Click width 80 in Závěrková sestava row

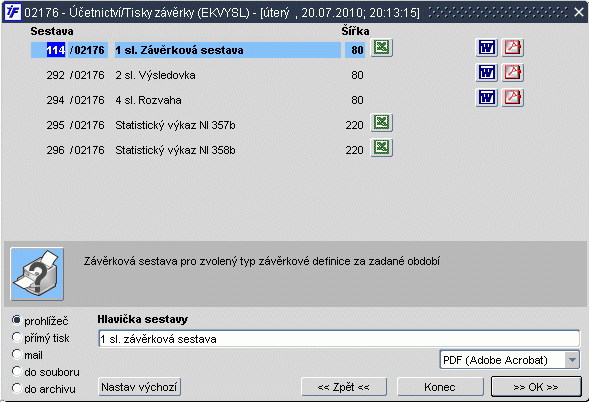click(x=355, y=50)
